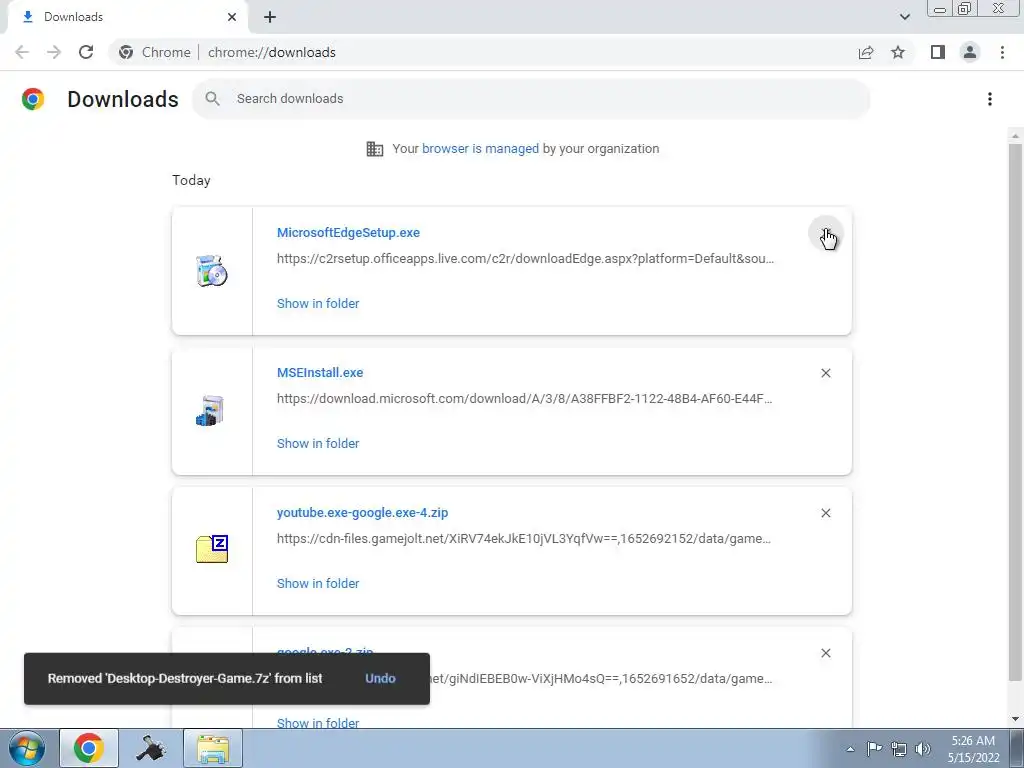Click the volume speaker tray icon
Screen dimensions: 1024x768
click(x=923, y=748)
